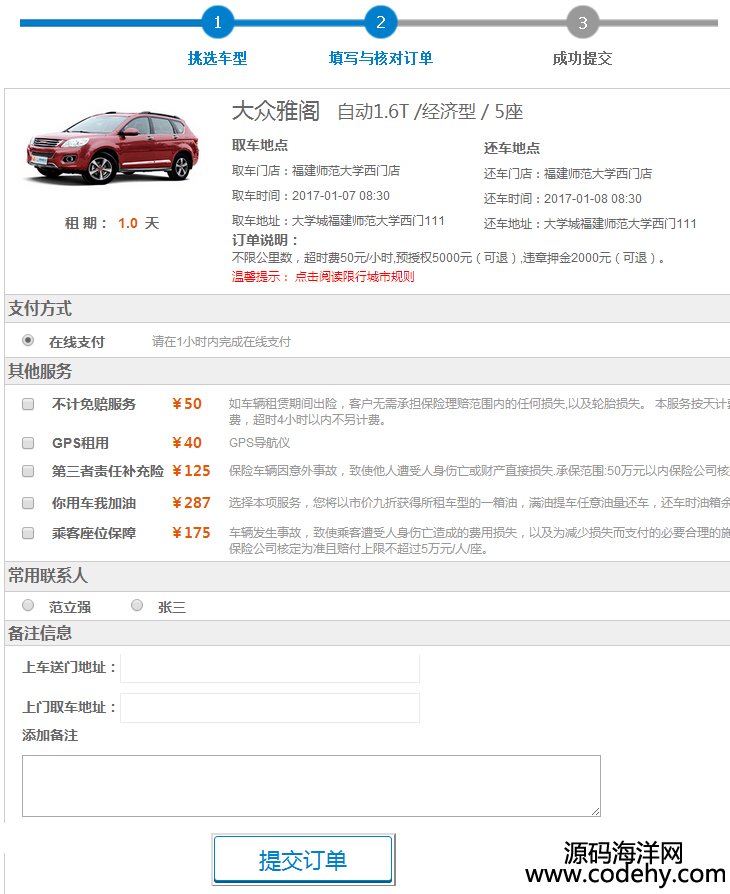Focus the 上门取车地址 input field
Image resolution: width=730 pixels, height=894 pixels.
click(270, 708)
